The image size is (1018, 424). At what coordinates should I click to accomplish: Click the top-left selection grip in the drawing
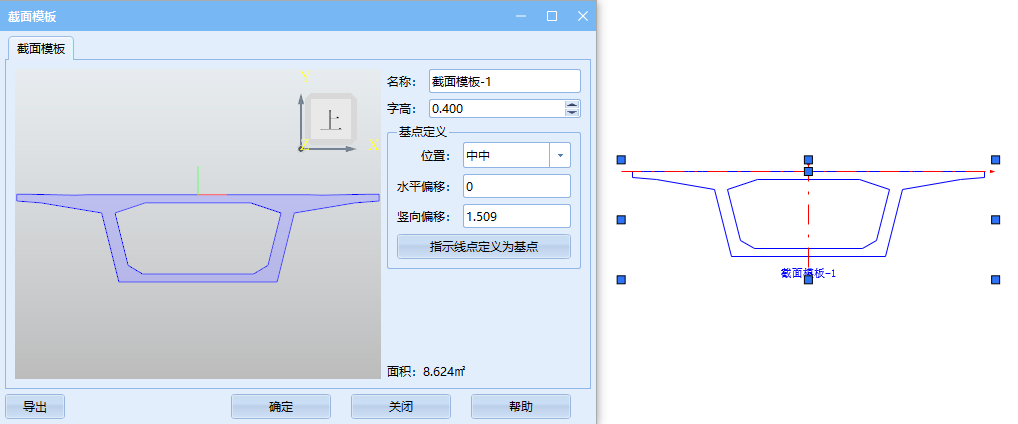click(621, 159)
